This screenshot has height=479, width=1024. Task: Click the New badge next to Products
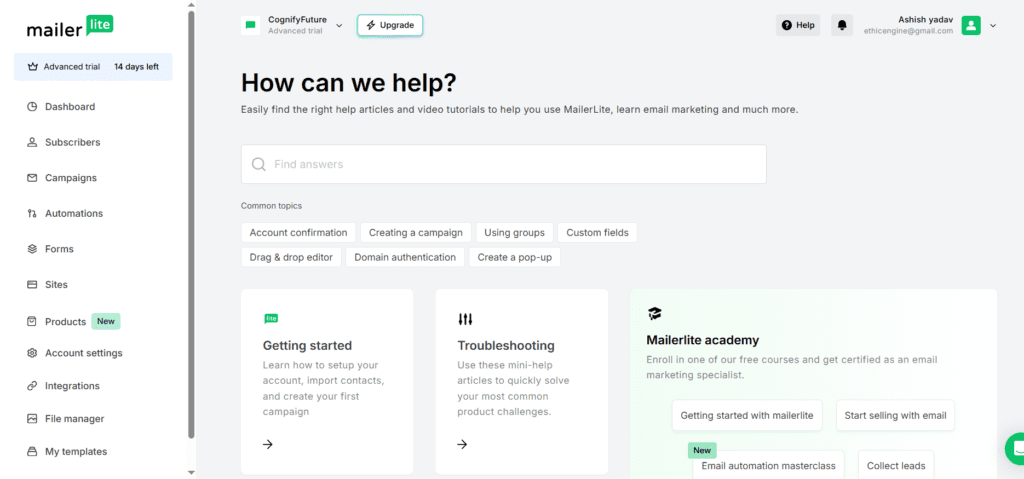106,321
